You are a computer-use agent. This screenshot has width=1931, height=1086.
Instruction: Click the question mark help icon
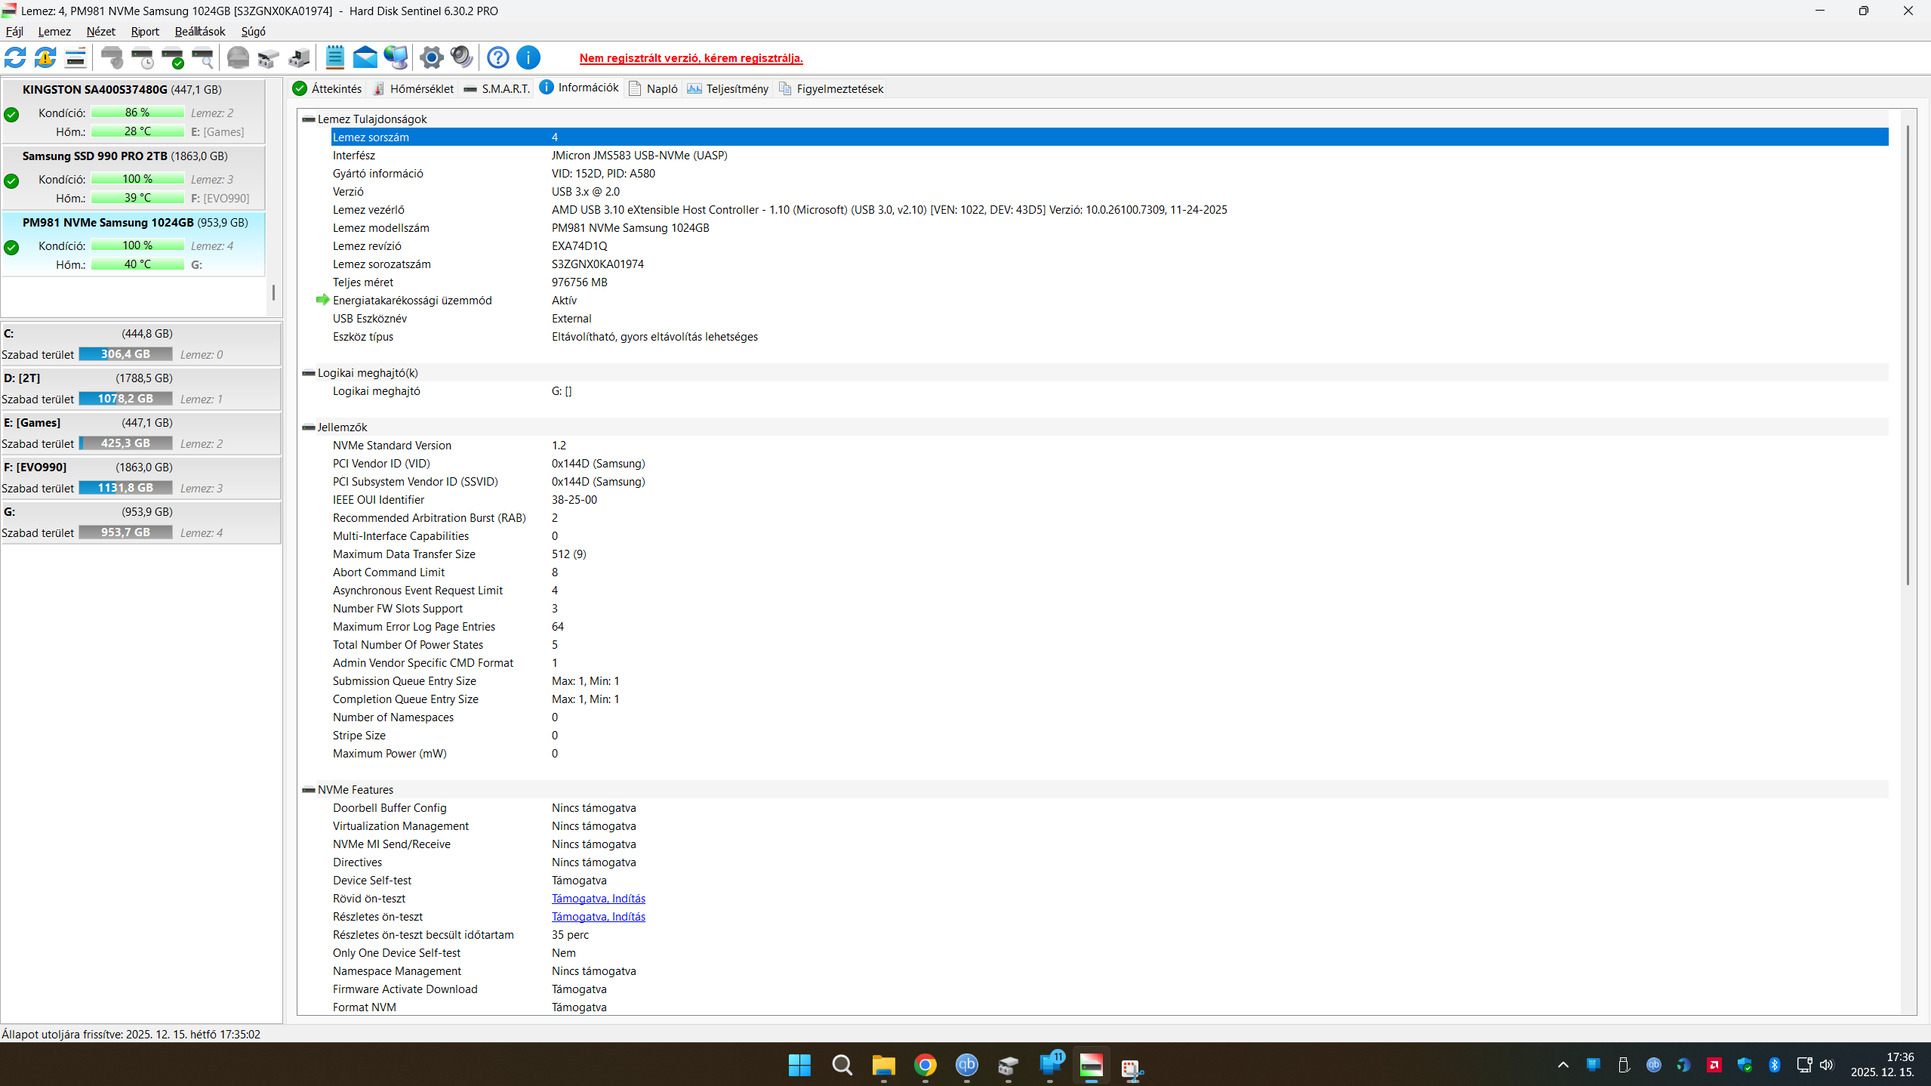tap(498, 58)
